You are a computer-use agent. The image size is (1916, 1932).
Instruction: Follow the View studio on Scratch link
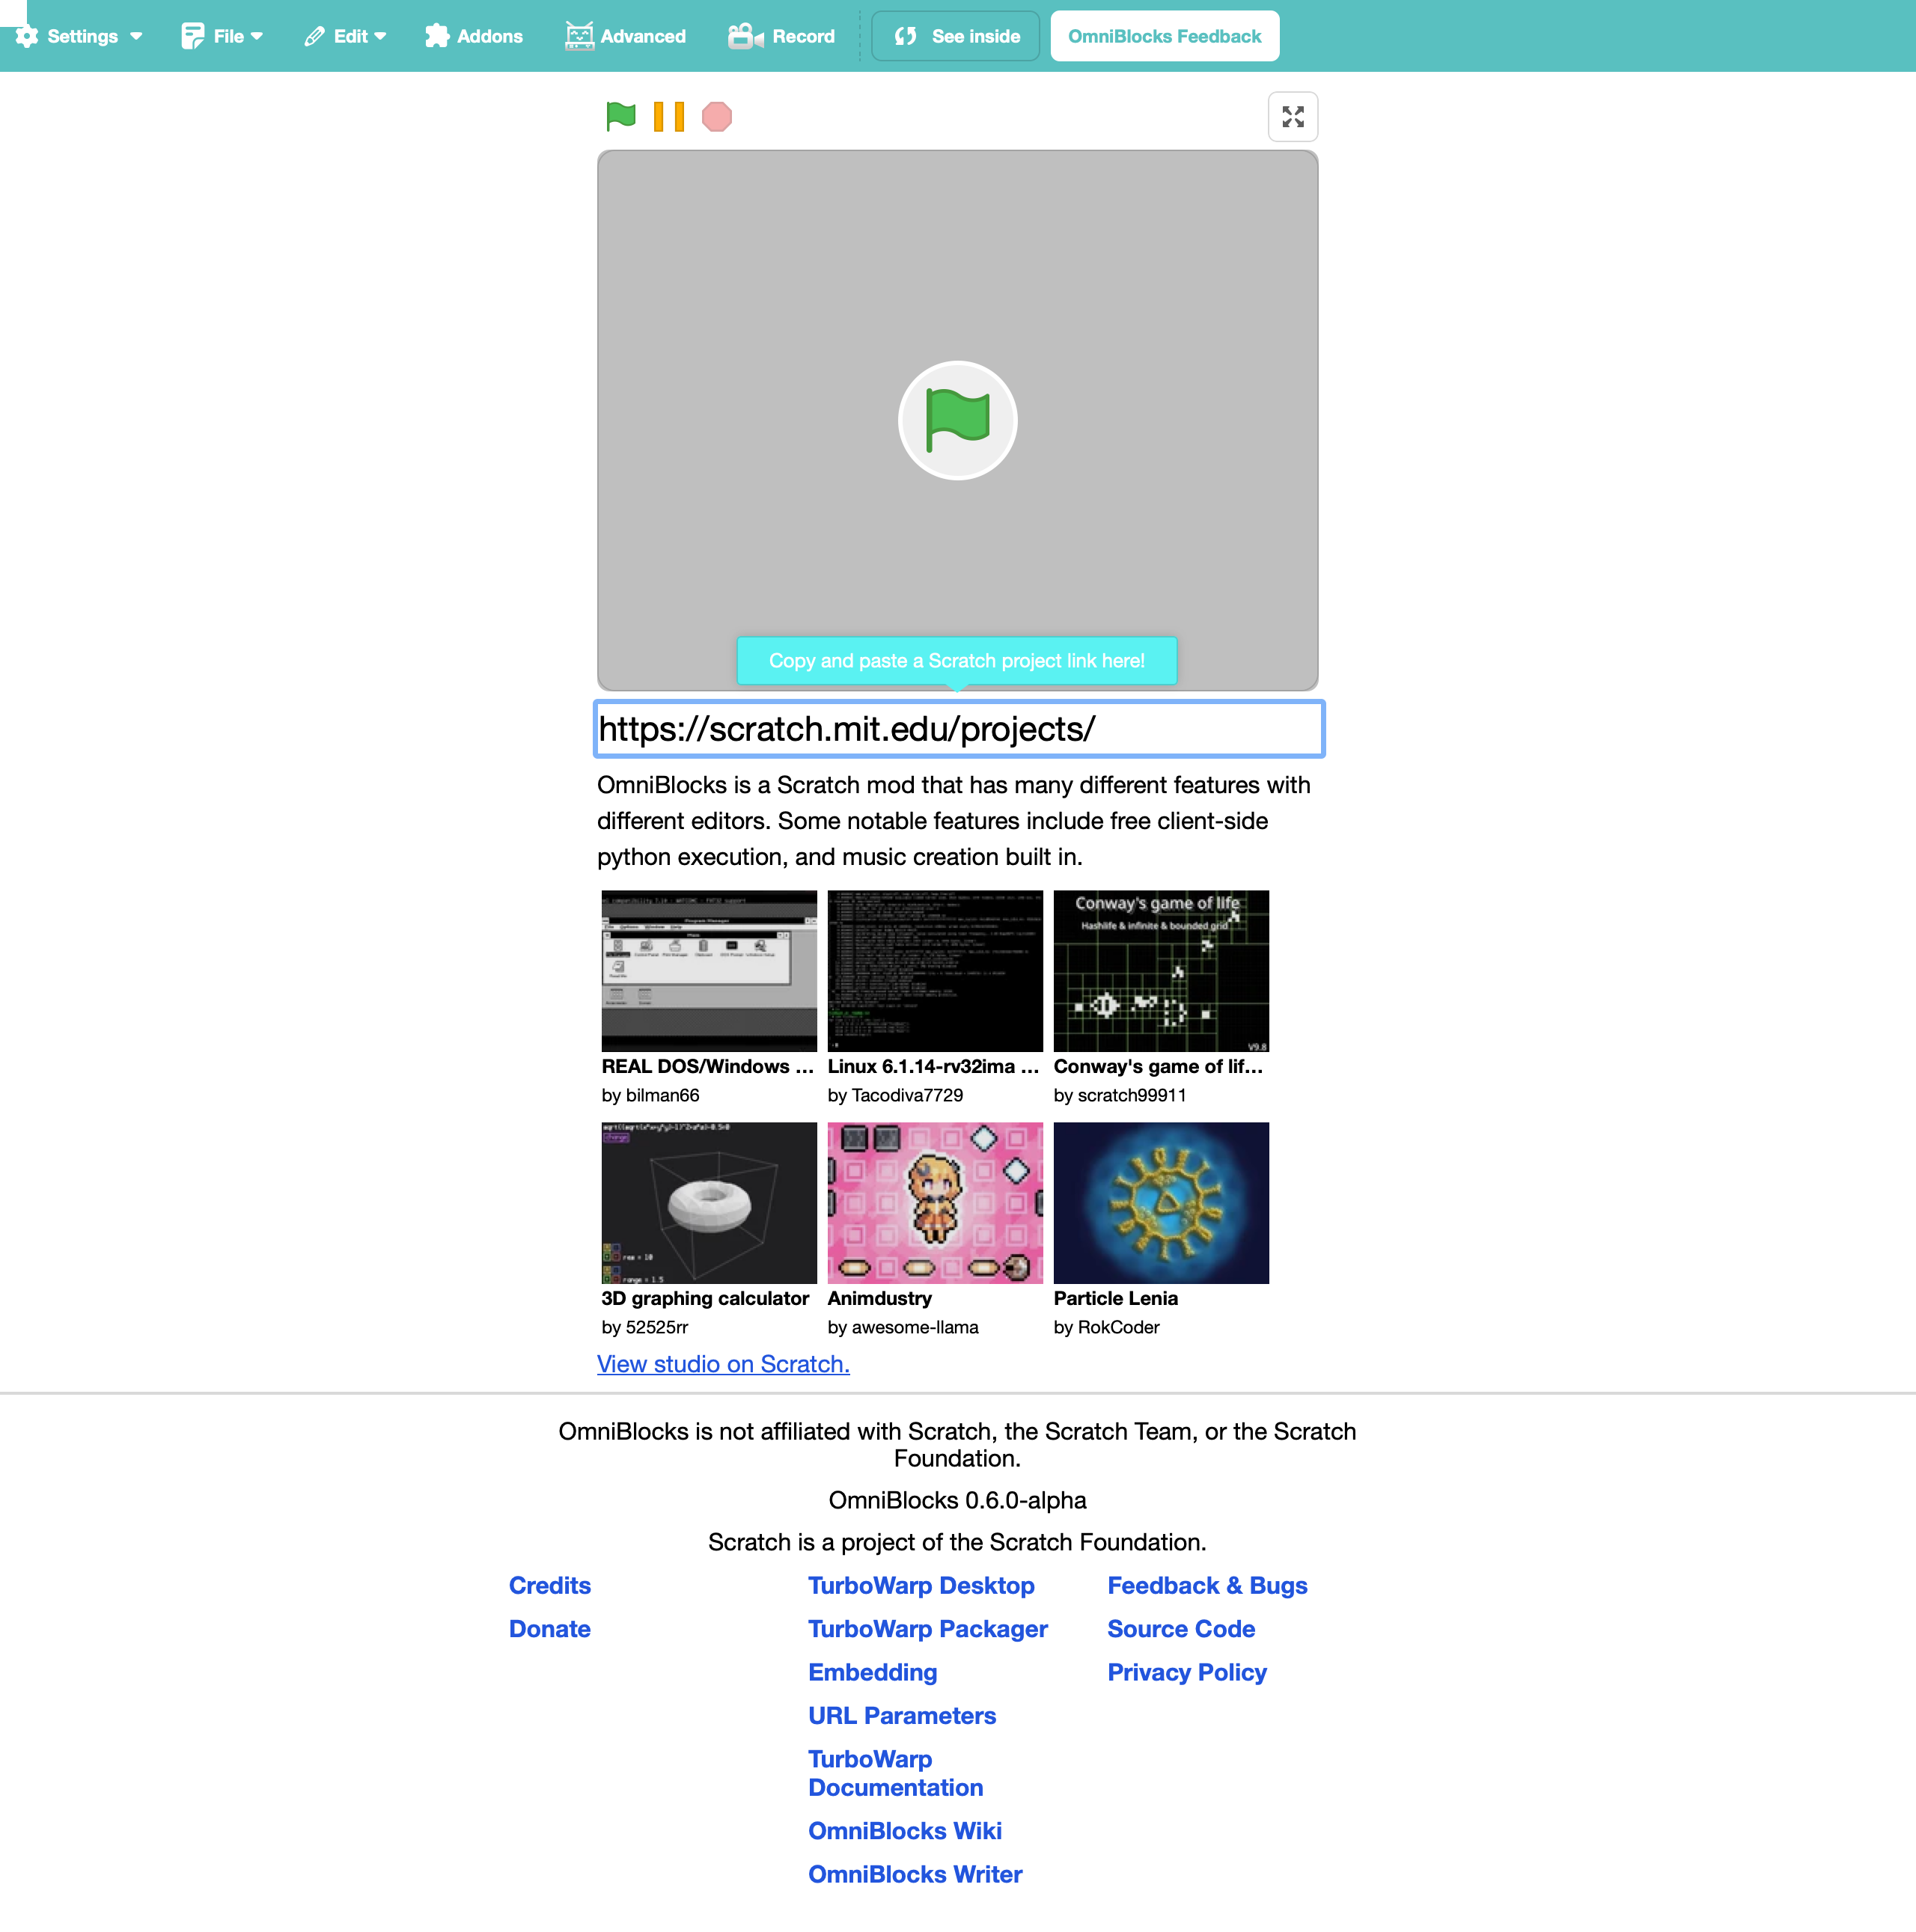click(722, 1364)
